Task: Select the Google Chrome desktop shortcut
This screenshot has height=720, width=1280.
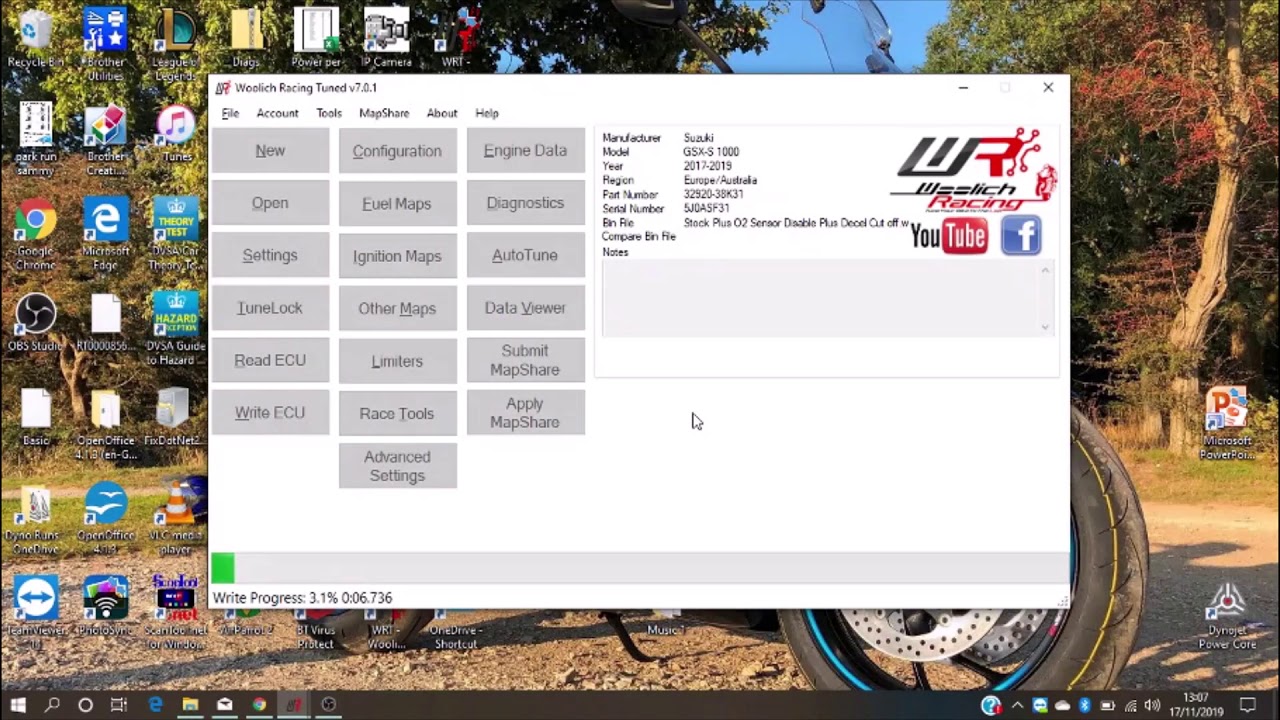Action: [x=35, y=235]
